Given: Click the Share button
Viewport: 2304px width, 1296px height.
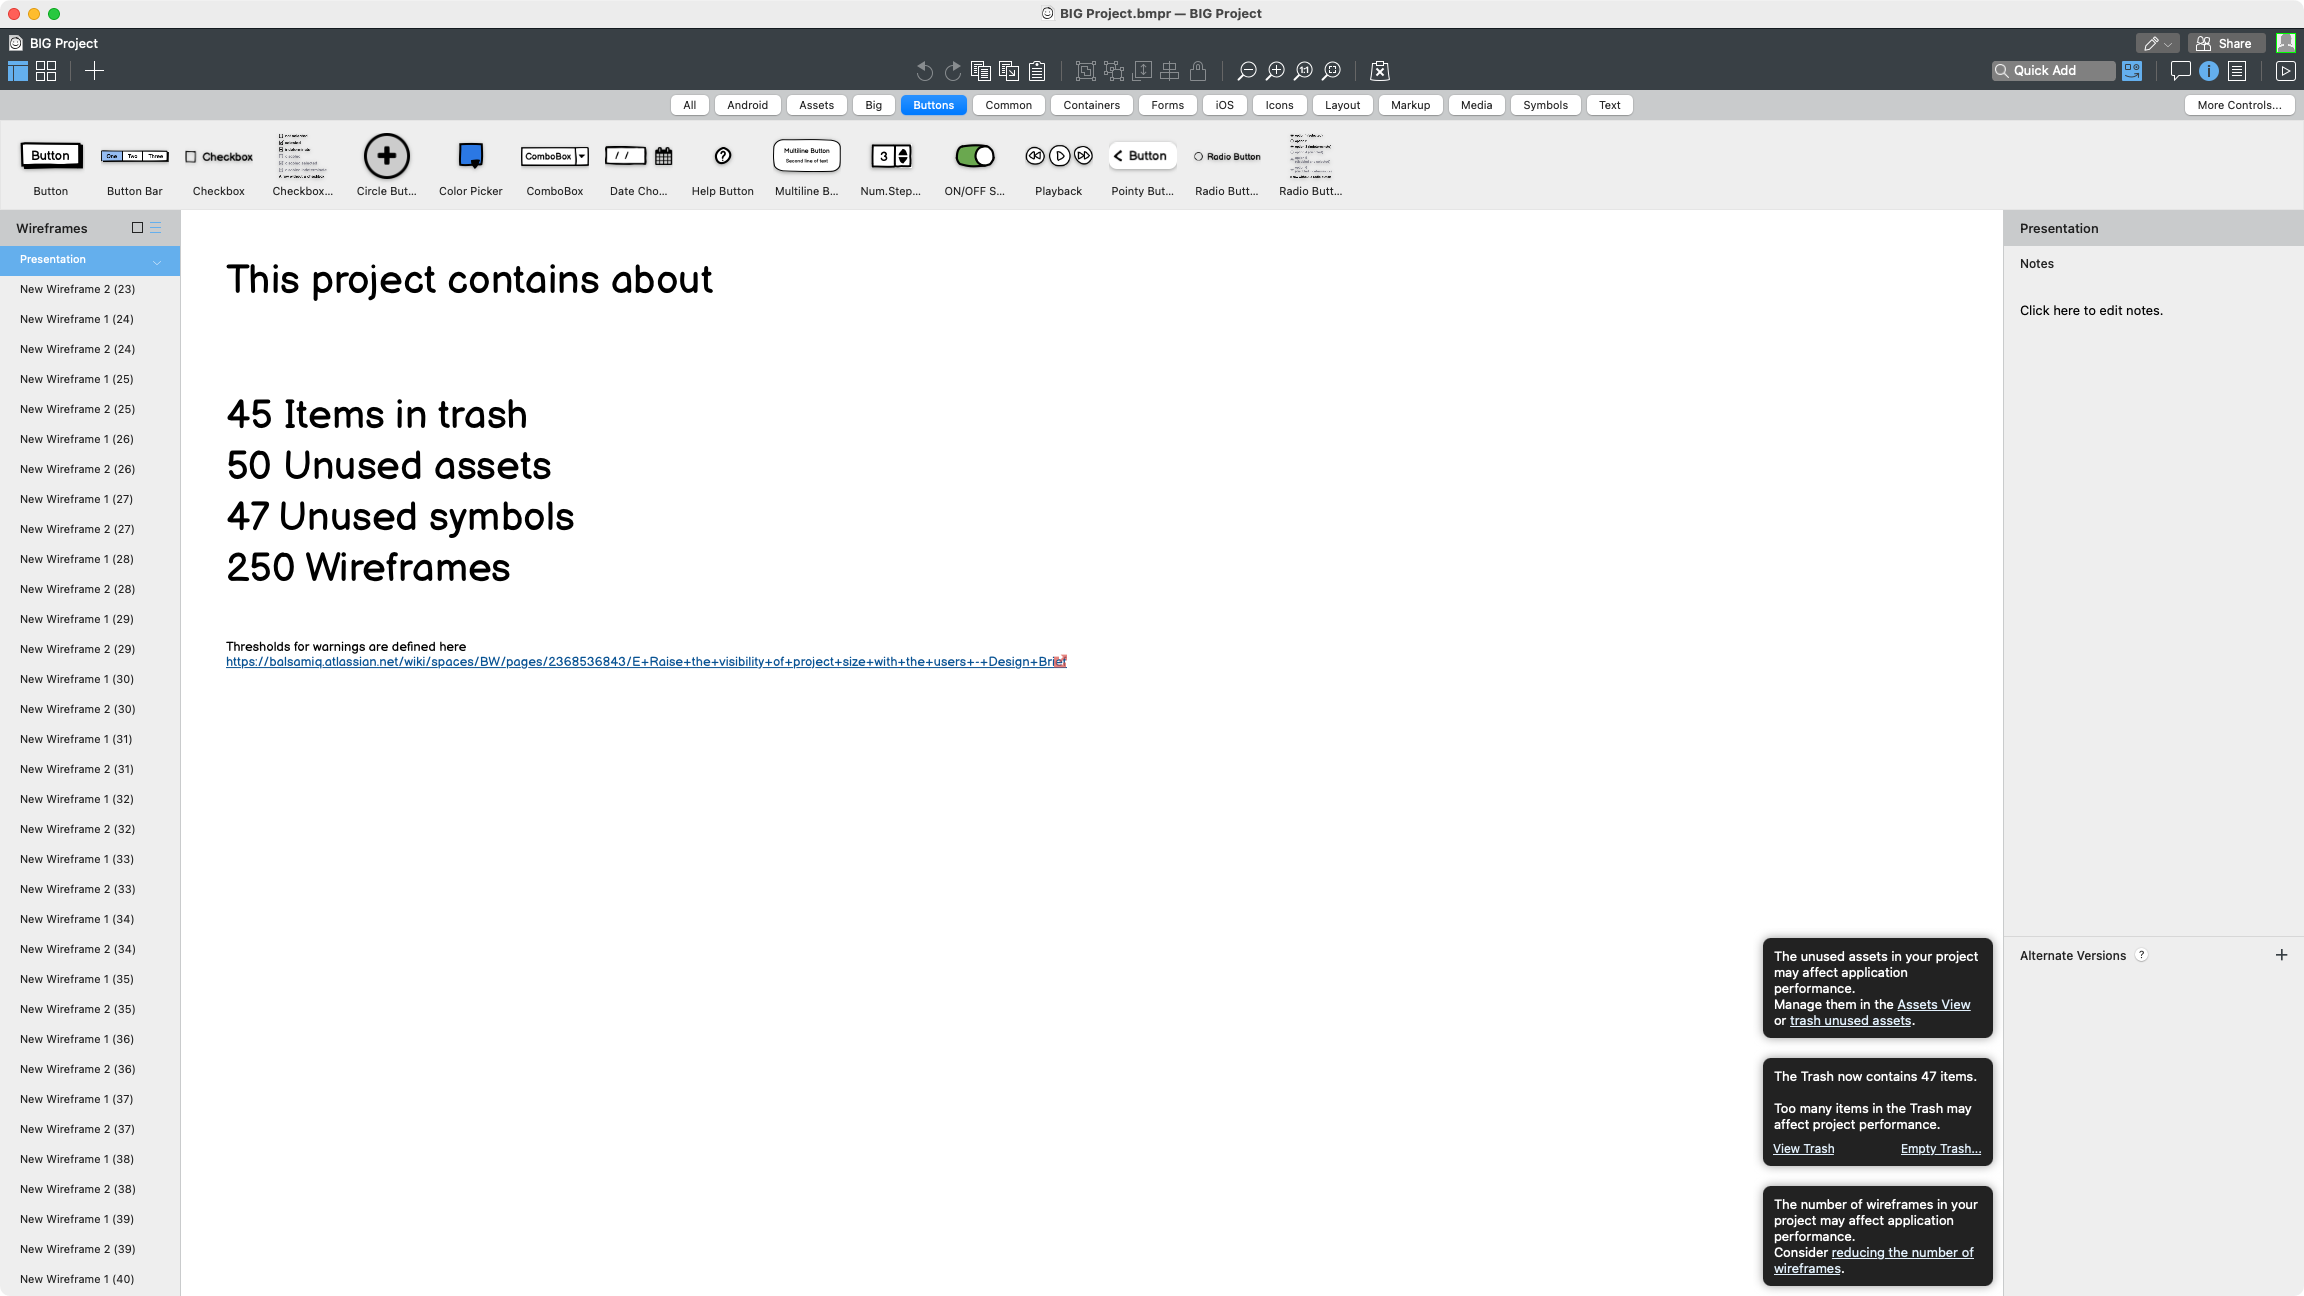Looking at the screenshot, I should point(2225,43).
